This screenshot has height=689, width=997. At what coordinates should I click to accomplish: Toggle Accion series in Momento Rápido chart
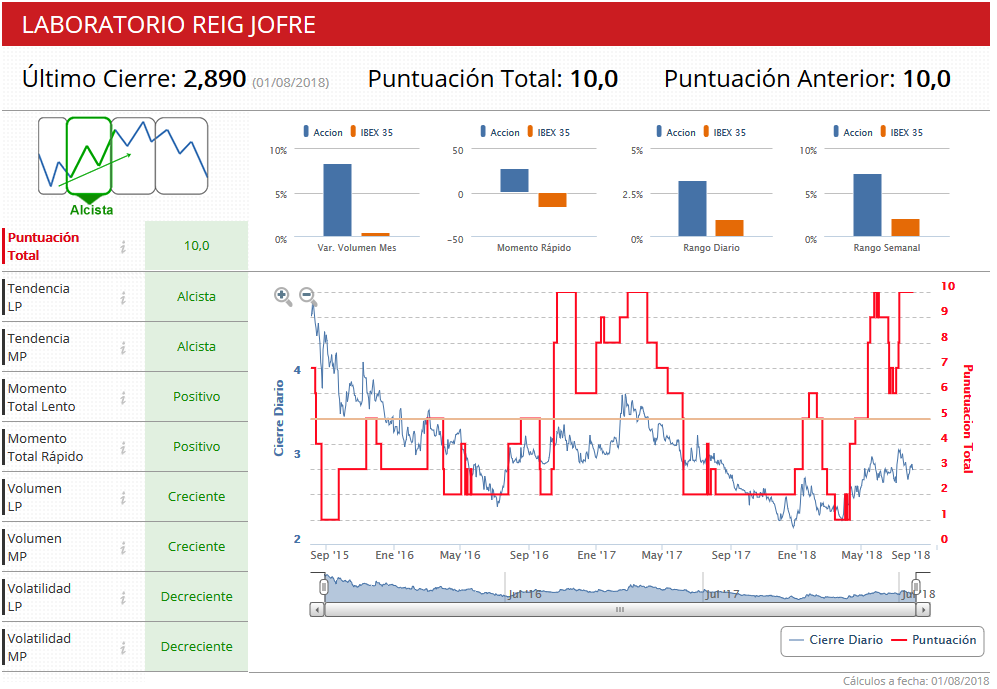point(500,132)
